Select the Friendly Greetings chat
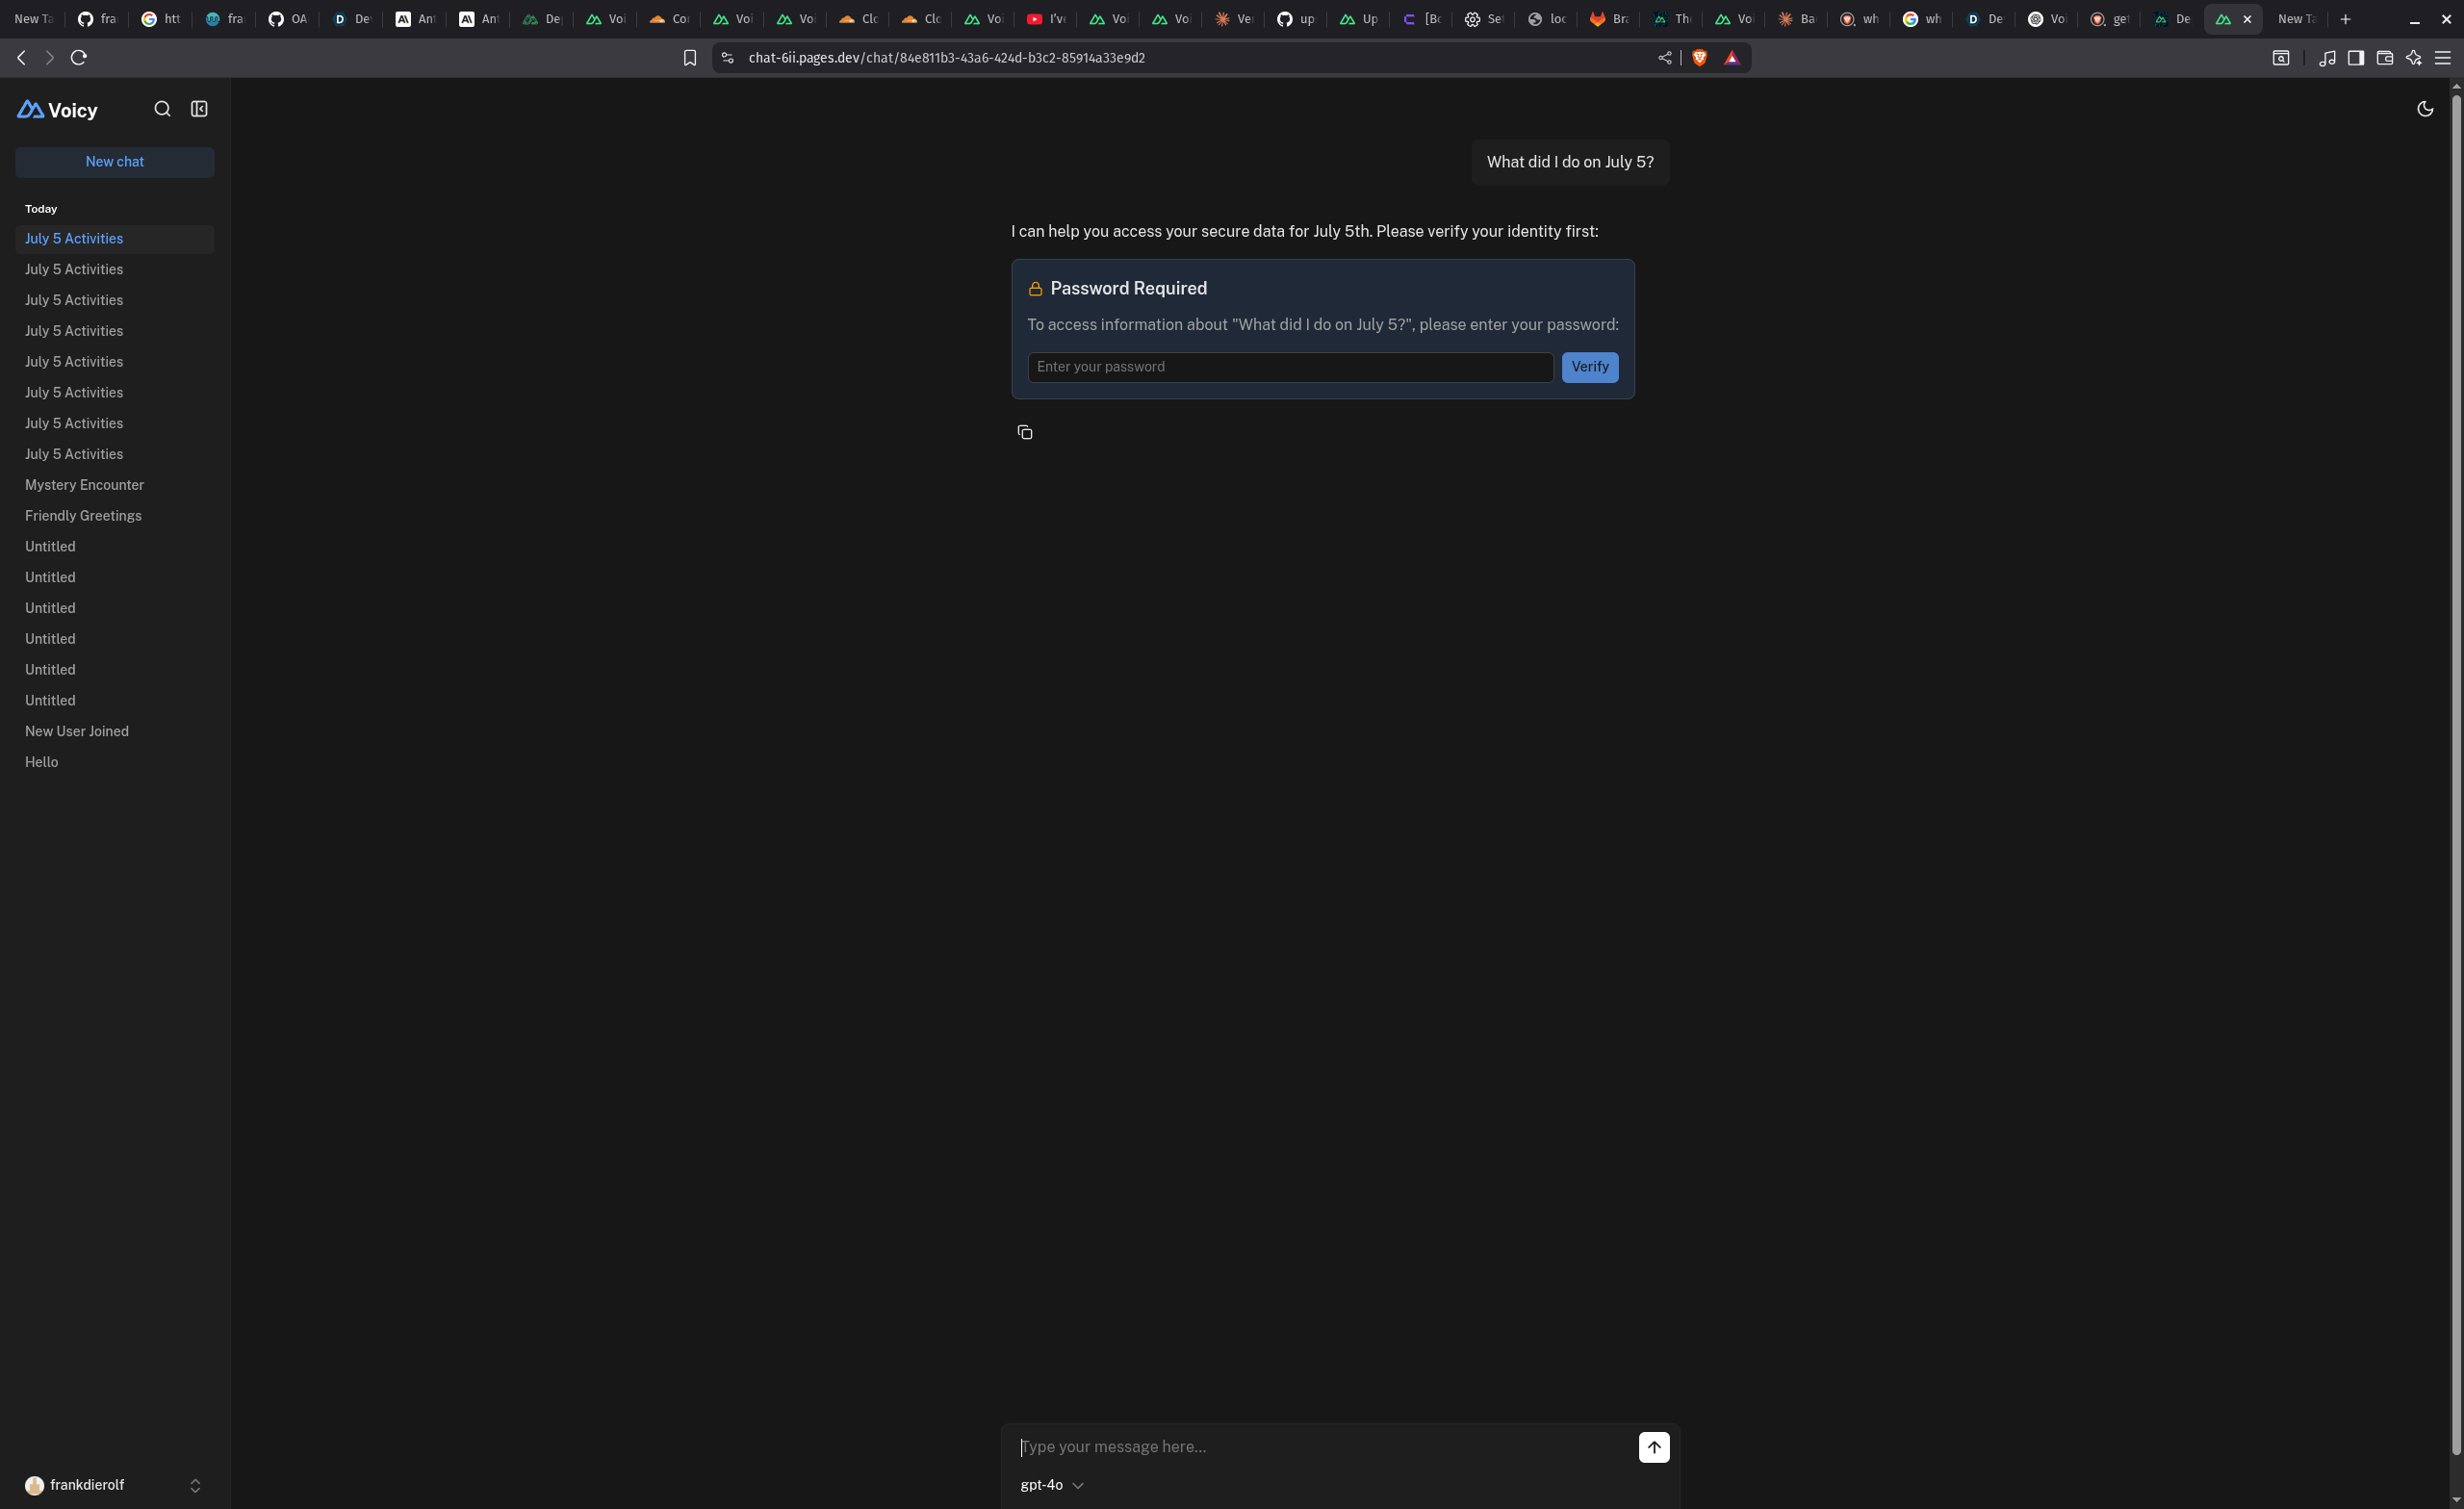 [x=83, y=516]
